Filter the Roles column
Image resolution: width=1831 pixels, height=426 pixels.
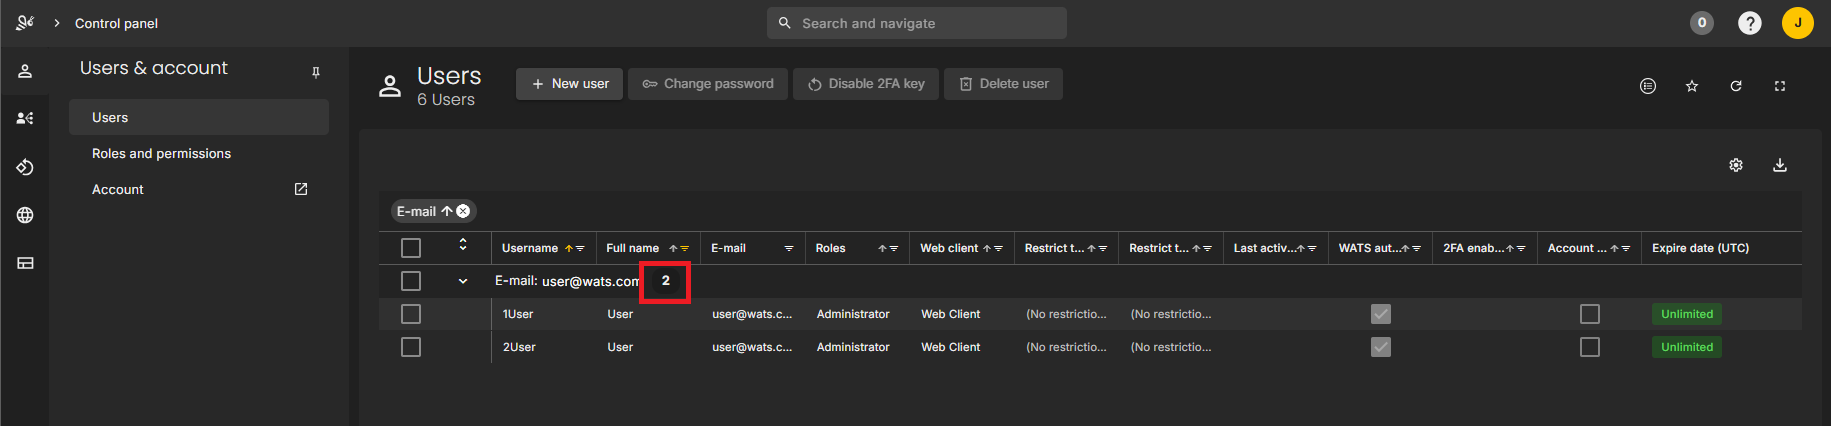pos(894,248)
